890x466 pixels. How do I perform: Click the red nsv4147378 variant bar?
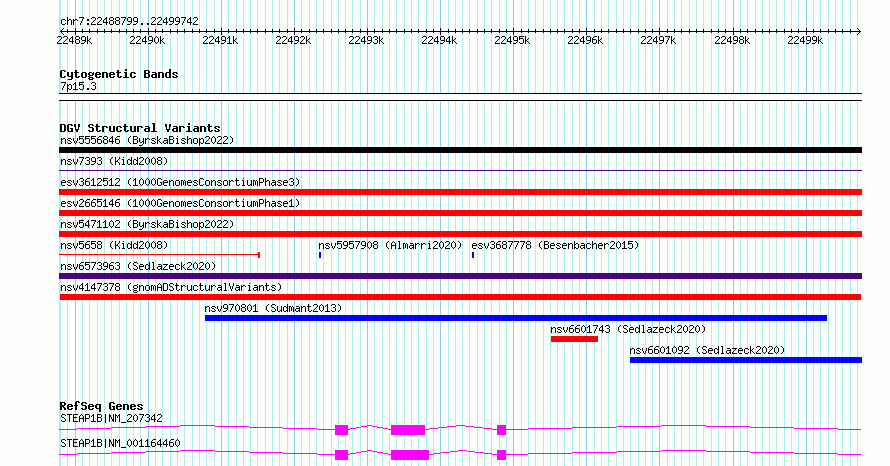coord(460,297)
